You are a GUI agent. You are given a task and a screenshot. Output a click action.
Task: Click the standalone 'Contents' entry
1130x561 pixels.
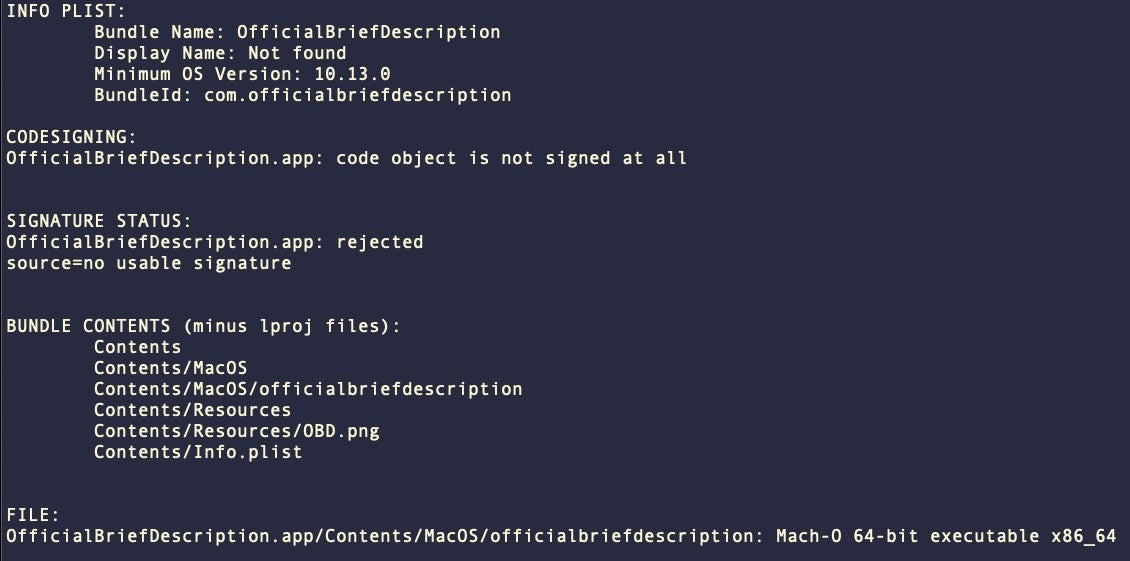[x=137, y=347]
